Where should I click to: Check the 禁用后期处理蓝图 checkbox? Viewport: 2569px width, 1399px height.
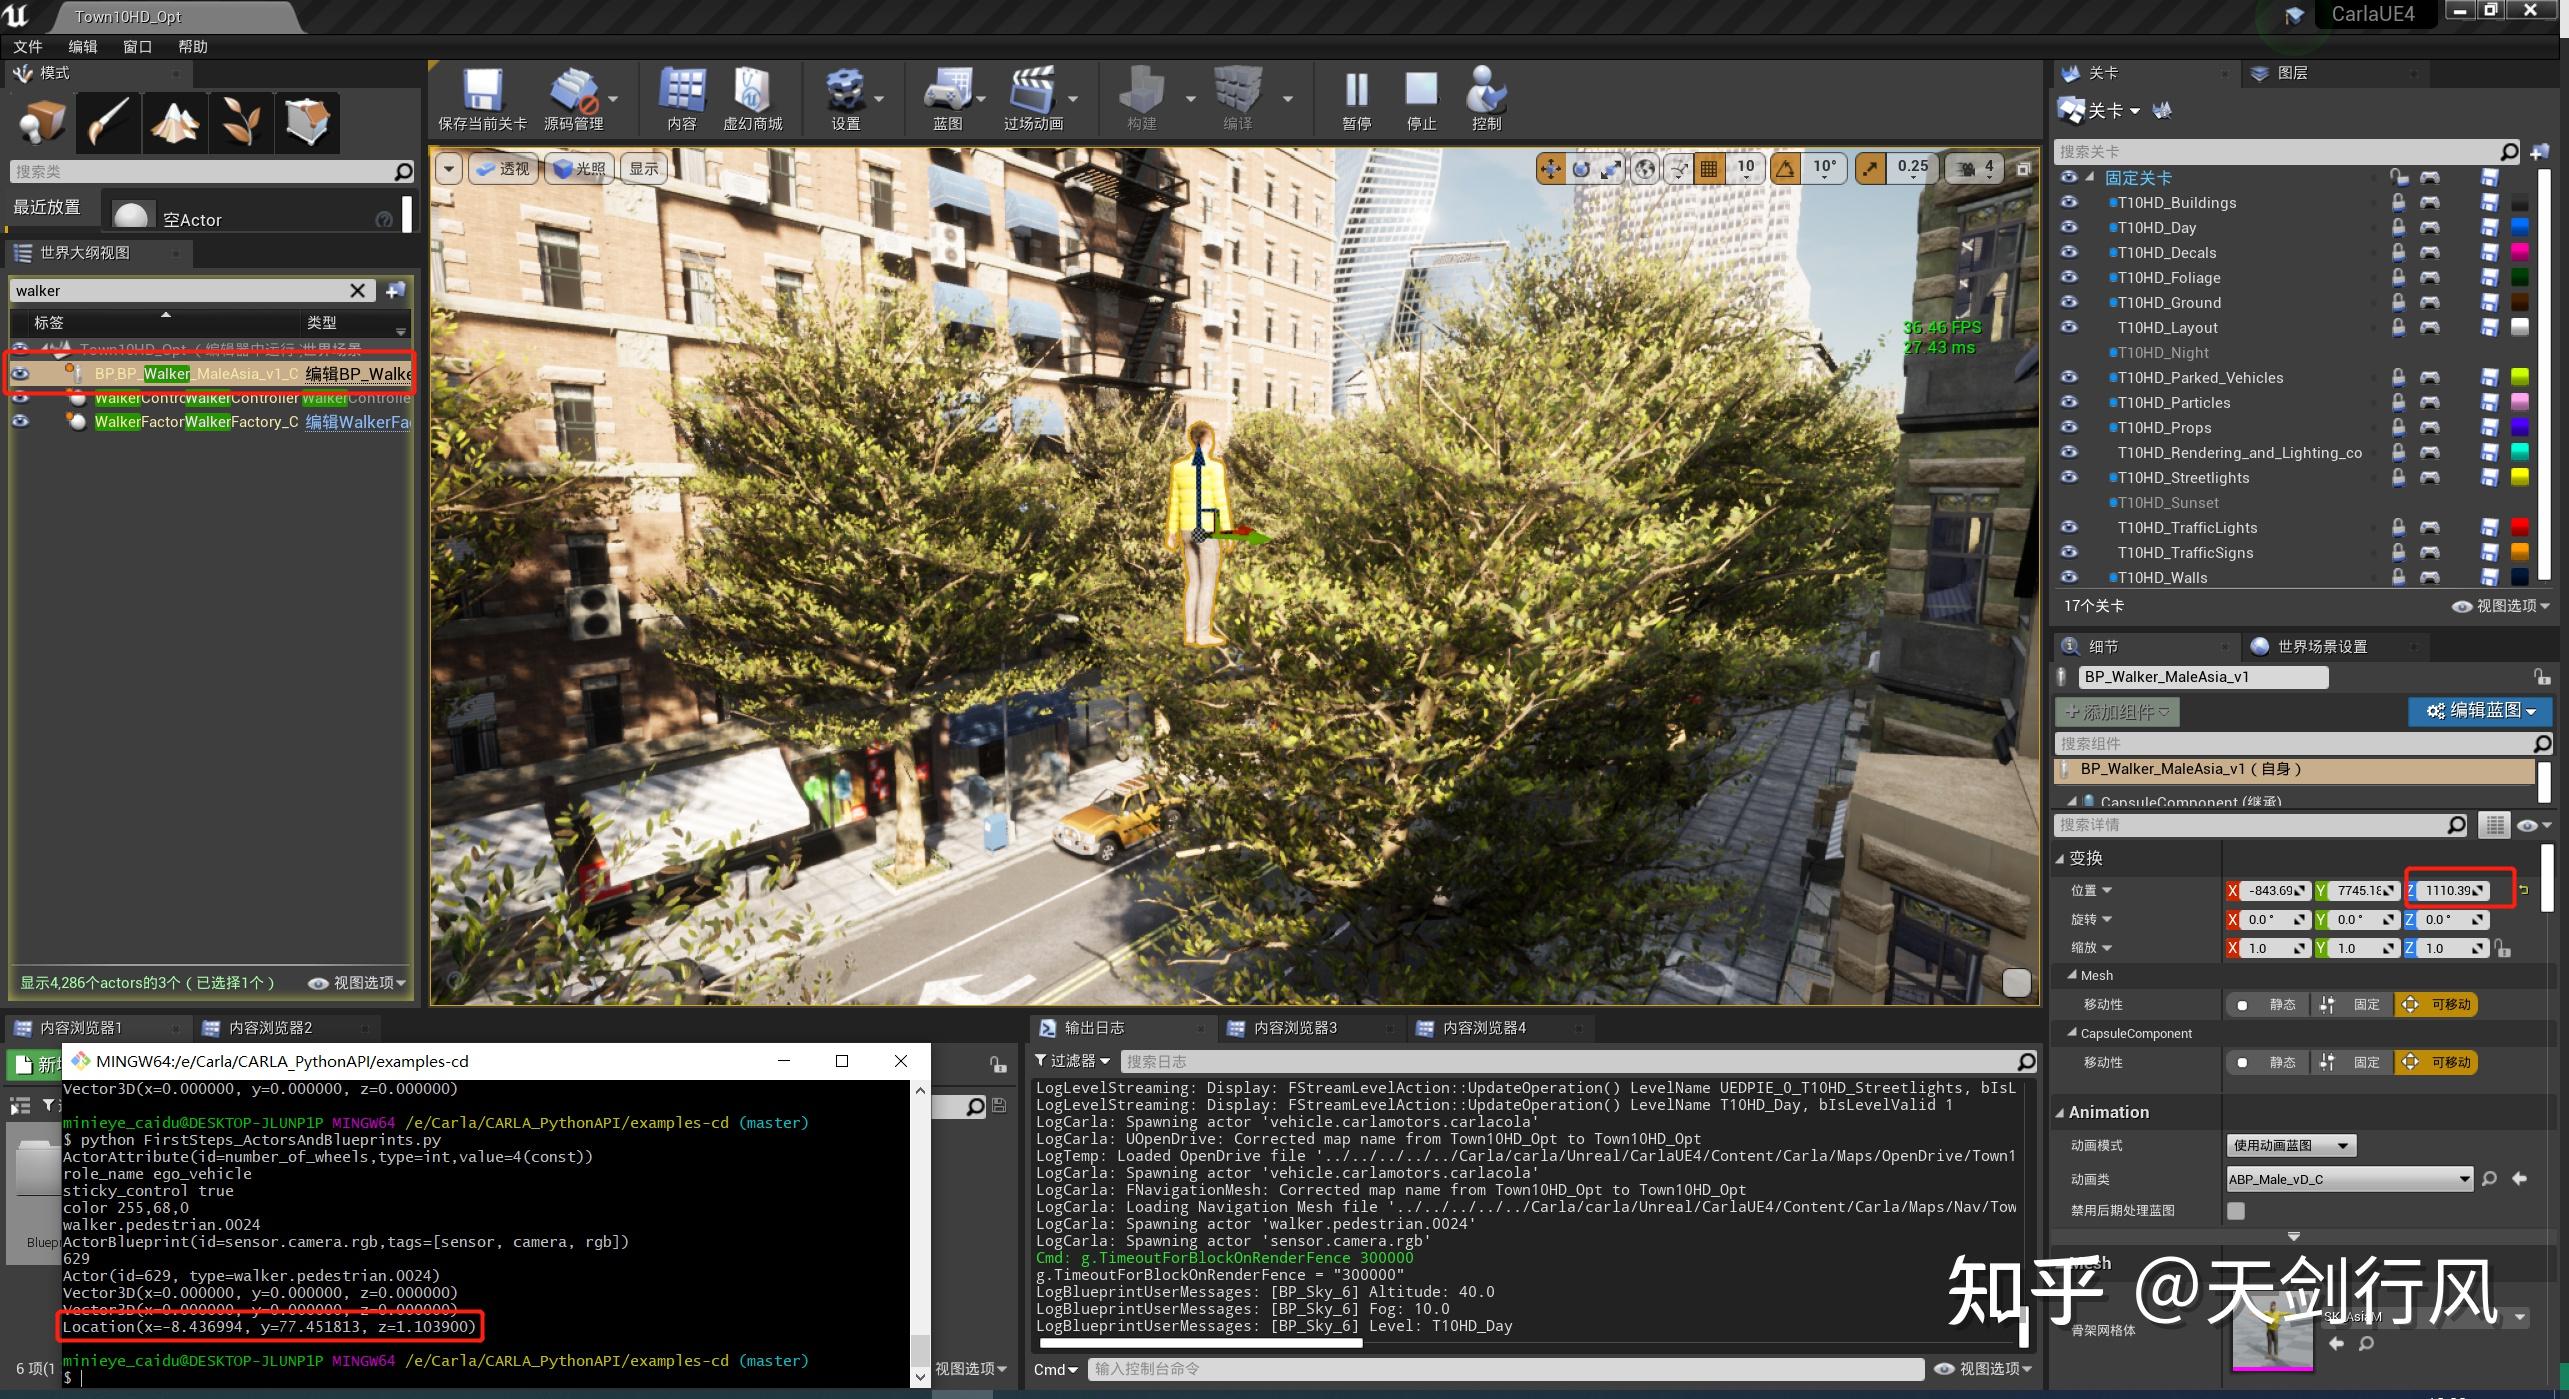coord(2236,1211)
